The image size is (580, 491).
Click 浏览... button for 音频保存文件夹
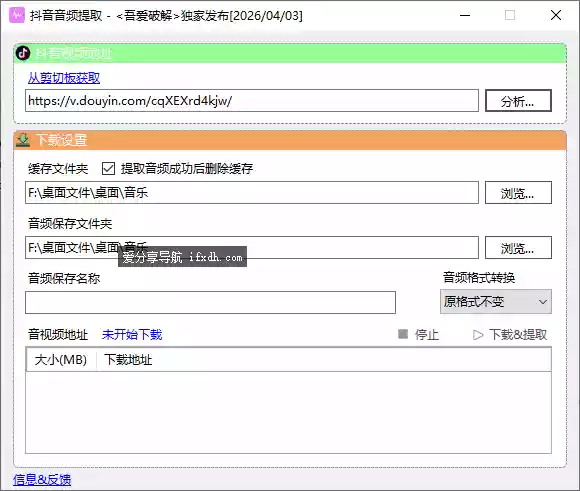(x=518, y=248)
